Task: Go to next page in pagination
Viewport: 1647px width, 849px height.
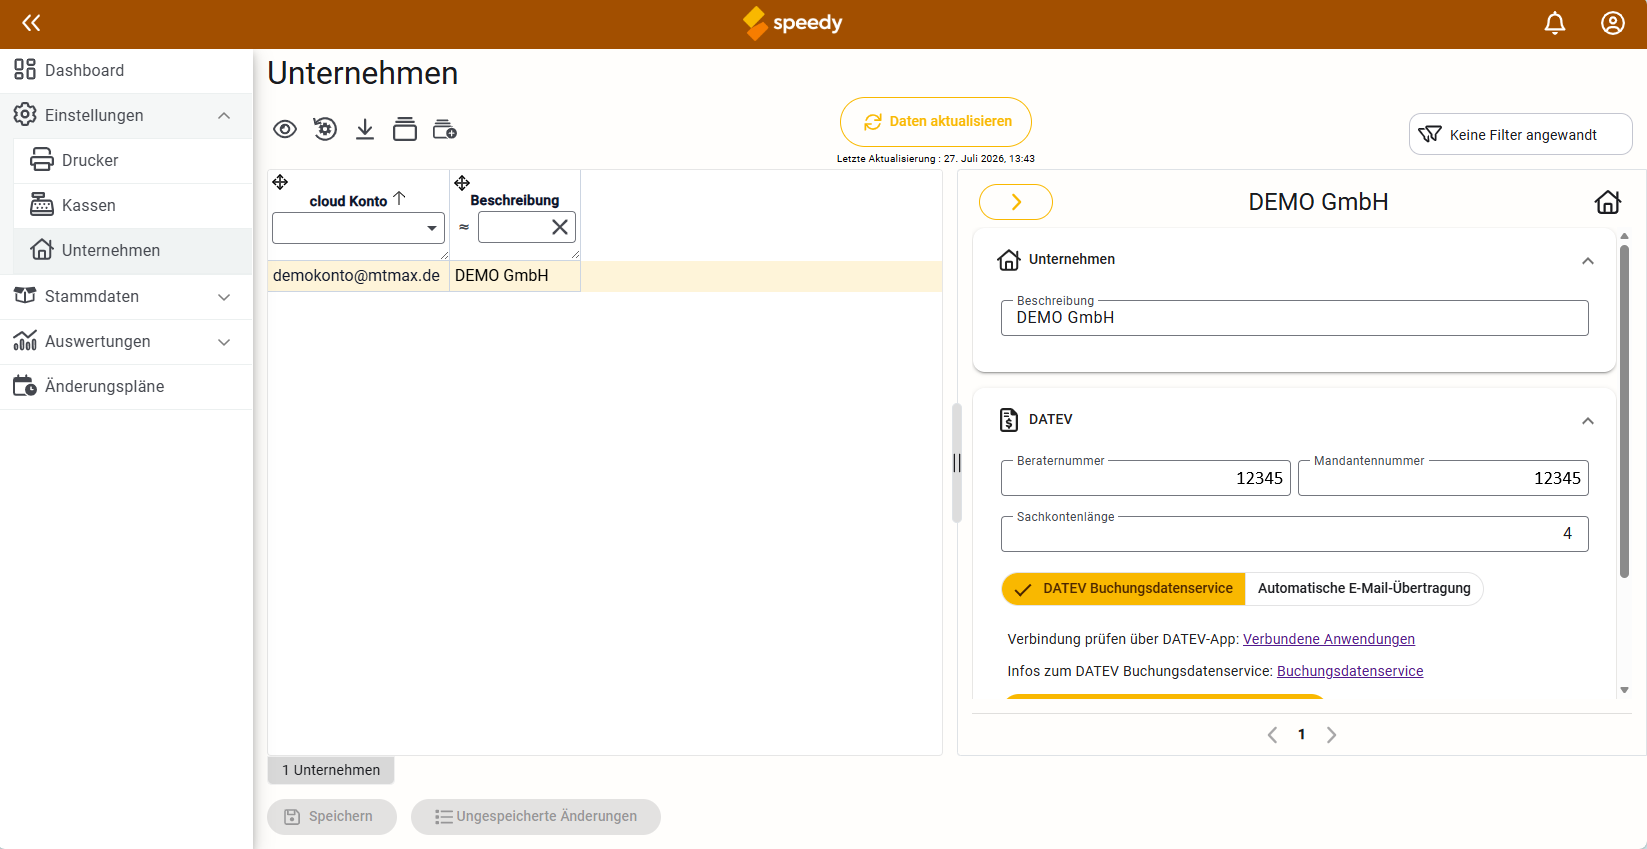Action: [1331, 735]
